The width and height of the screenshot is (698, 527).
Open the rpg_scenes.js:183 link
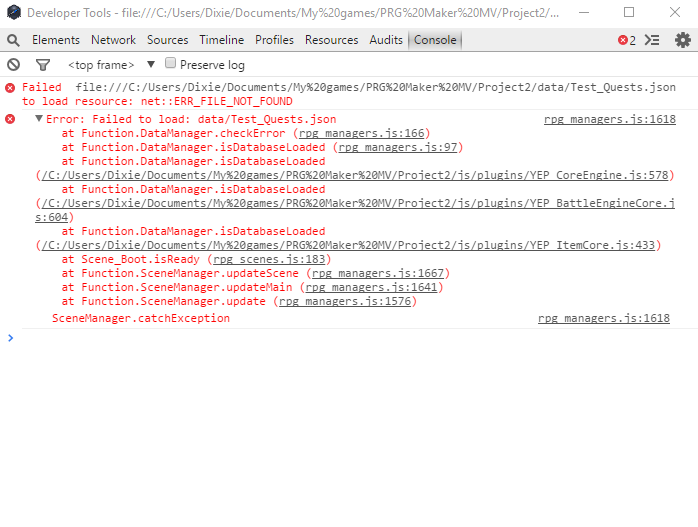click(x=269, y=259)
